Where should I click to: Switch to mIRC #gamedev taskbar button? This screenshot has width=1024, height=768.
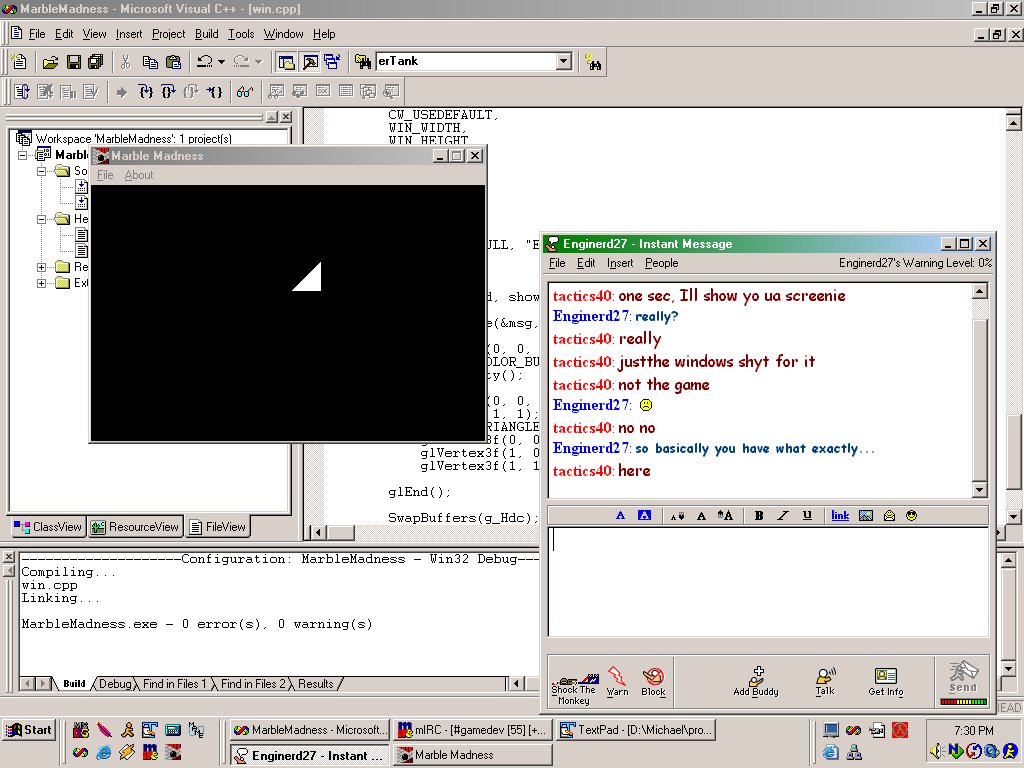point(473,730)
